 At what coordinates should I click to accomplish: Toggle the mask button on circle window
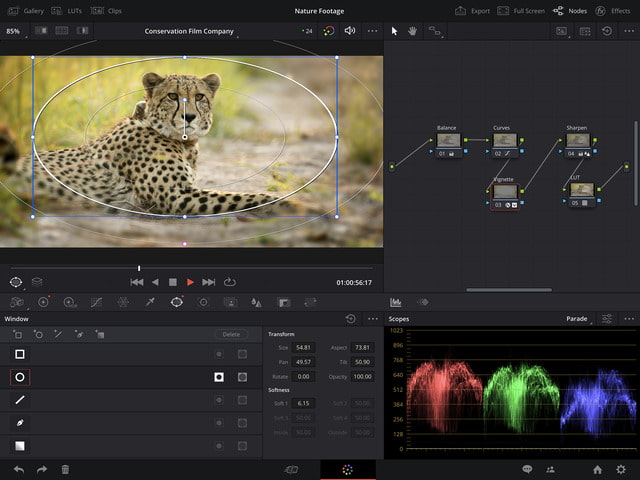242,377
